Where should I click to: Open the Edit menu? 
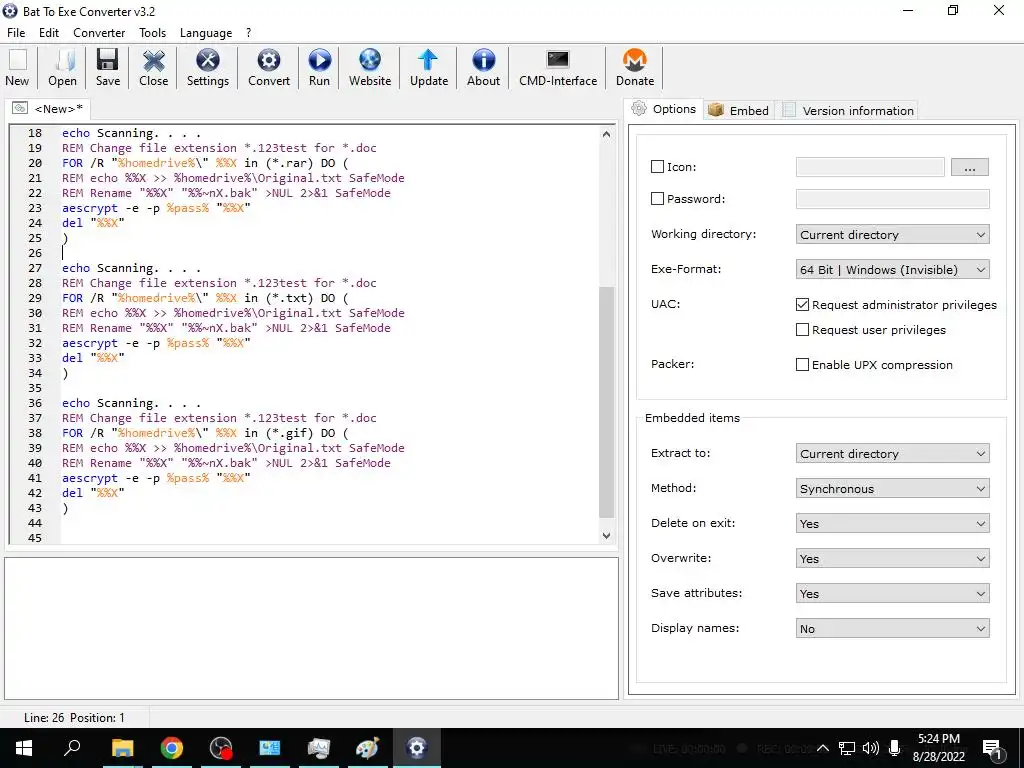click(49, 33)
